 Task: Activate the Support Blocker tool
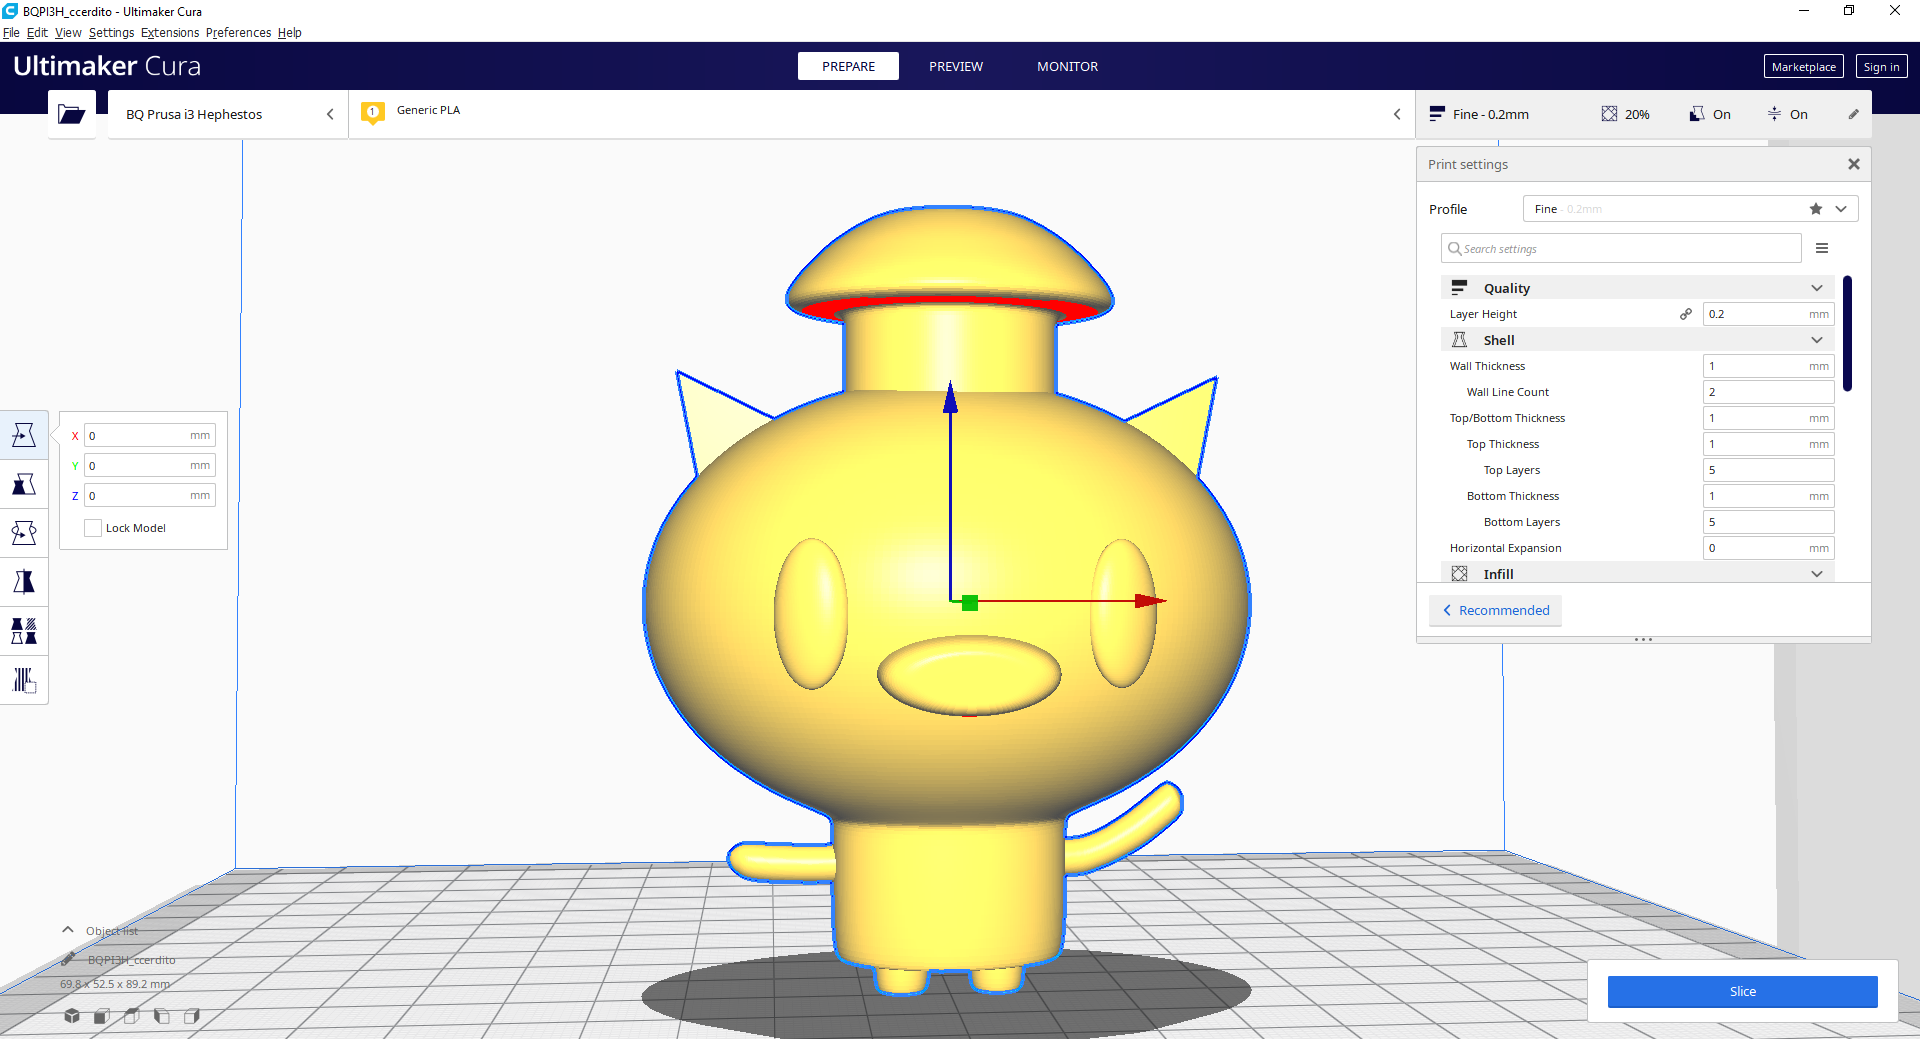24,680
